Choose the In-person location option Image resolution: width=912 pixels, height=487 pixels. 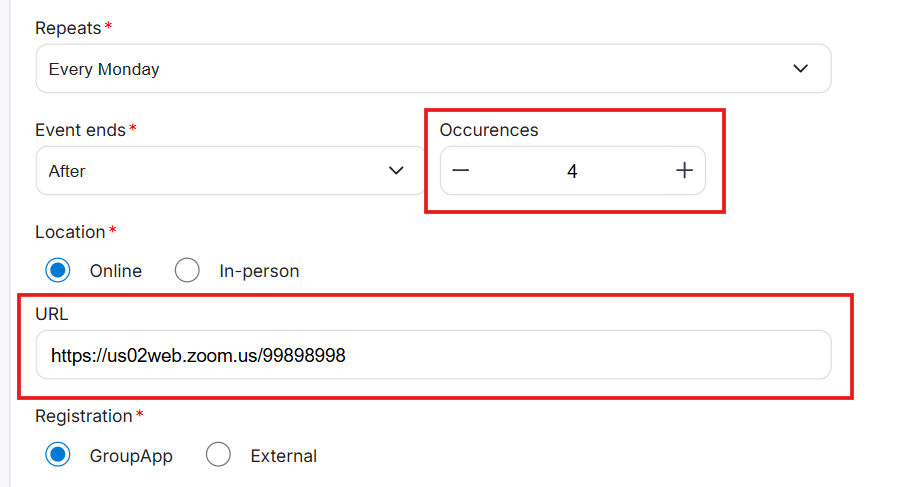pyautogui.click(x=187, y=270)
